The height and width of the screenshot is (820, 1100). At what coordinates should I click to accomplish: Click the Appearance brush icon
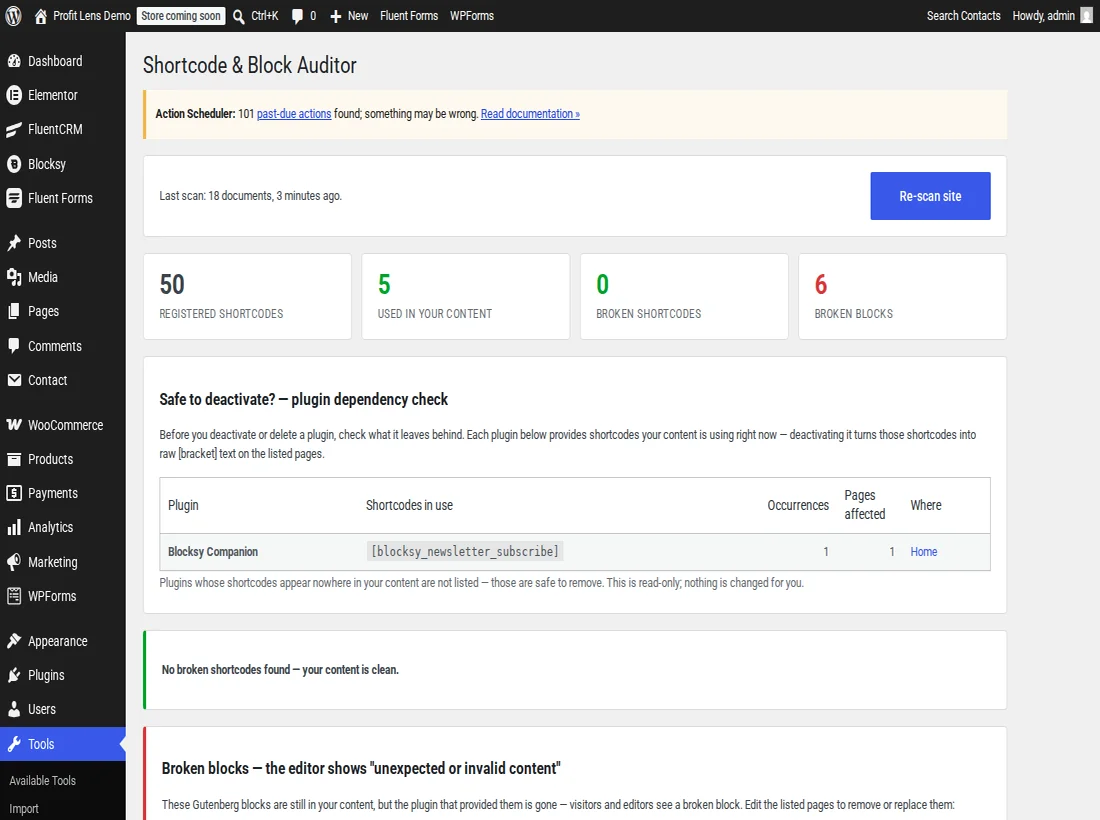pyautogui.click(x=14, y=640)
